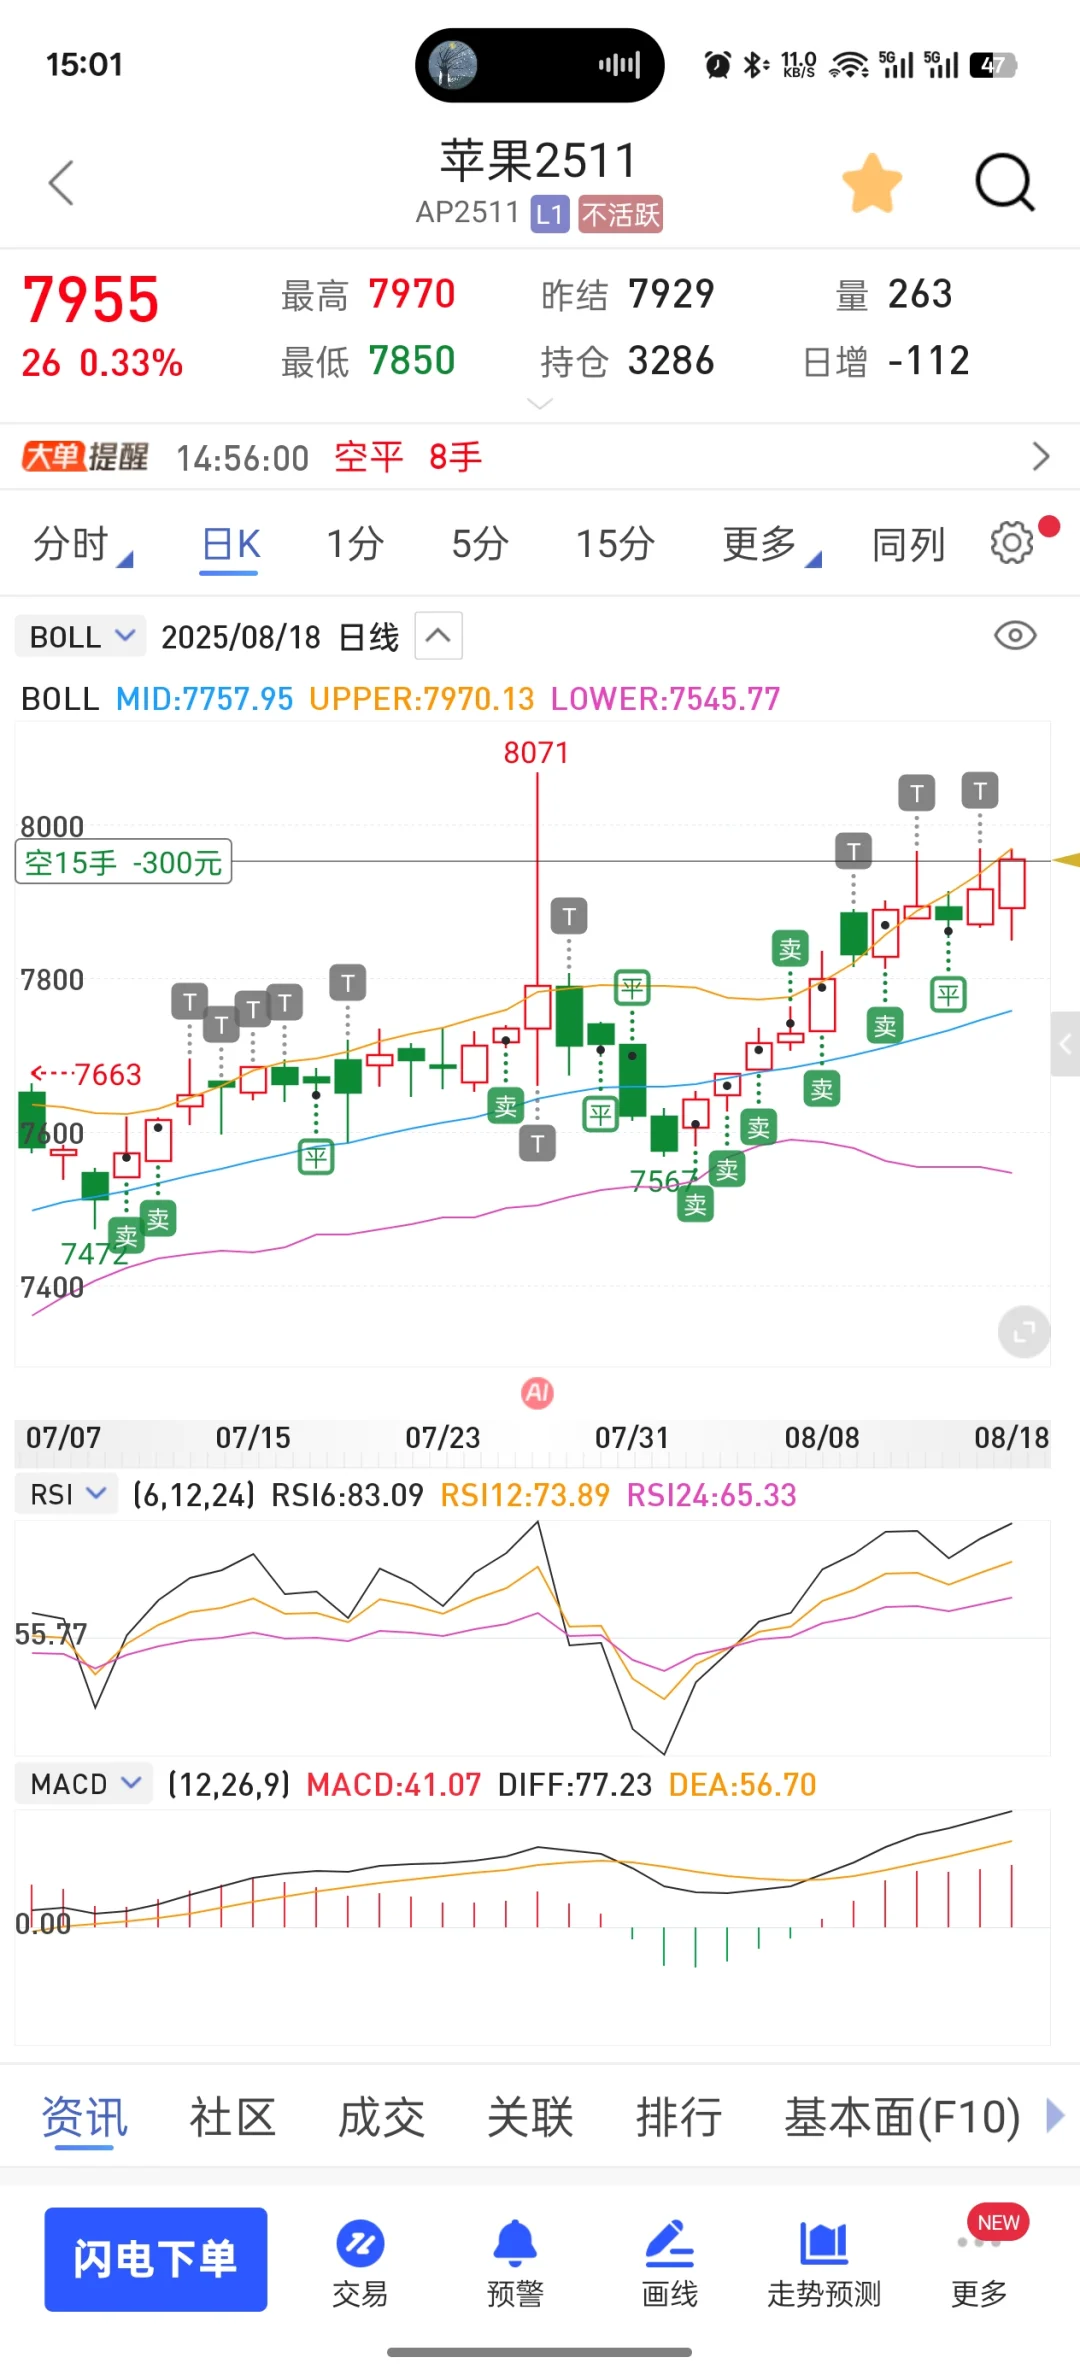The width and height of the screenshot is (1080, 2375).
Task: Switch to 1分 chart
Action: (355, 545)
